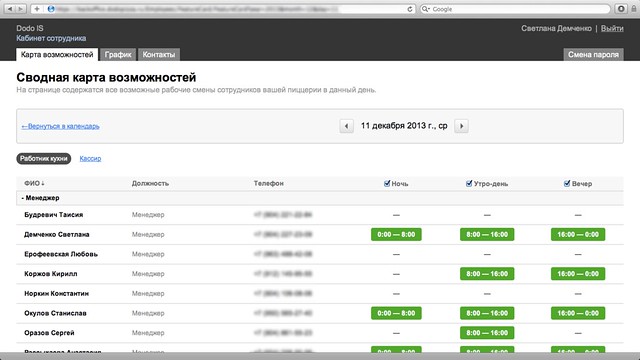640x360 pixels.
Task: Click the plus add-bookmark button
Action: pos(37,9)
